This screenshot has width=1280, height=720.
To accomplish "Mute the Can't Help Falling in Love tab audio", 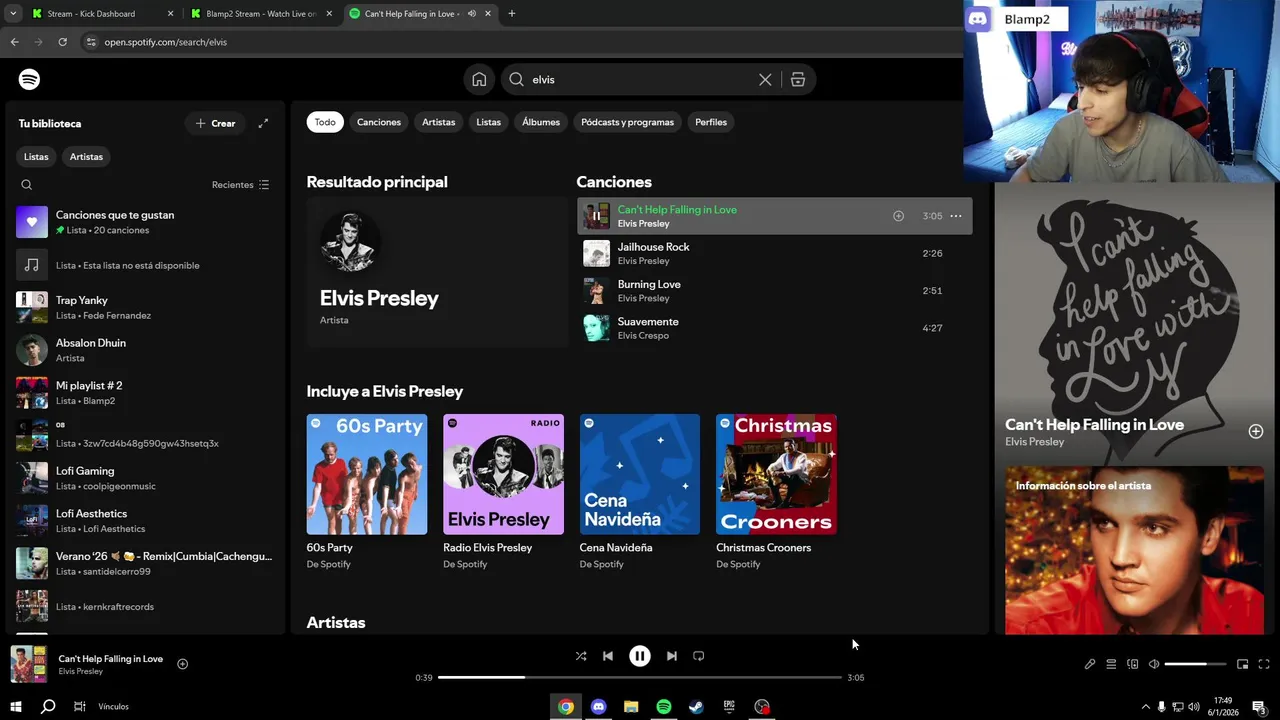I will (472, 14).
